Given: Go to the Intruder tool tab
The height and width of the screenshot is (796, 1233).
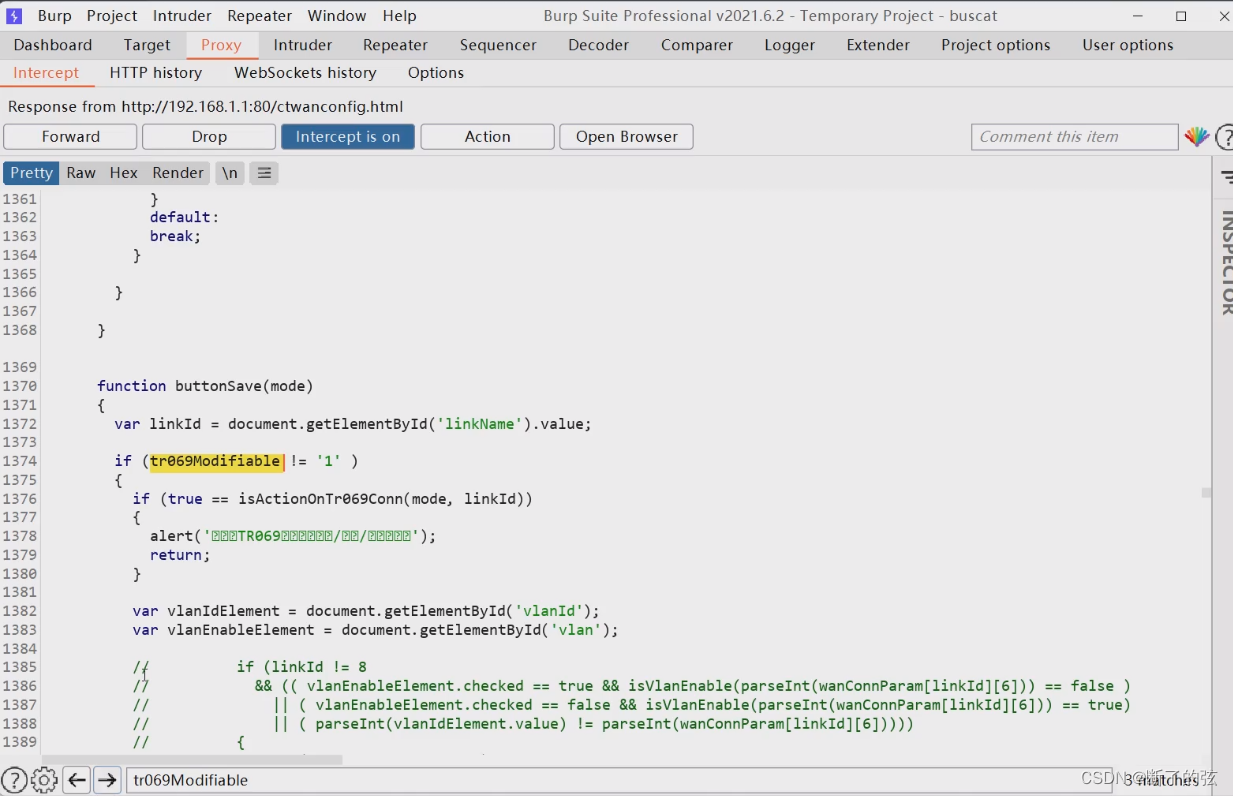Looking at the screenshot, I should click(x=303, y=45).
